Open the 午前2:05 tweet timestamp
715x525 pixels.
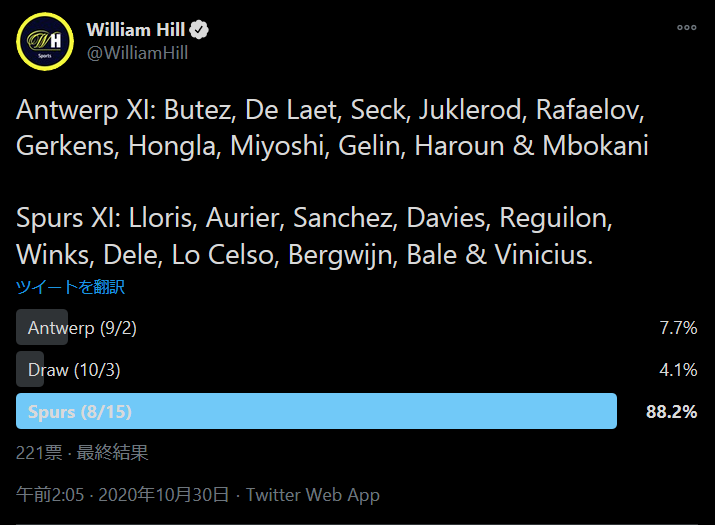tap(50, 495)
